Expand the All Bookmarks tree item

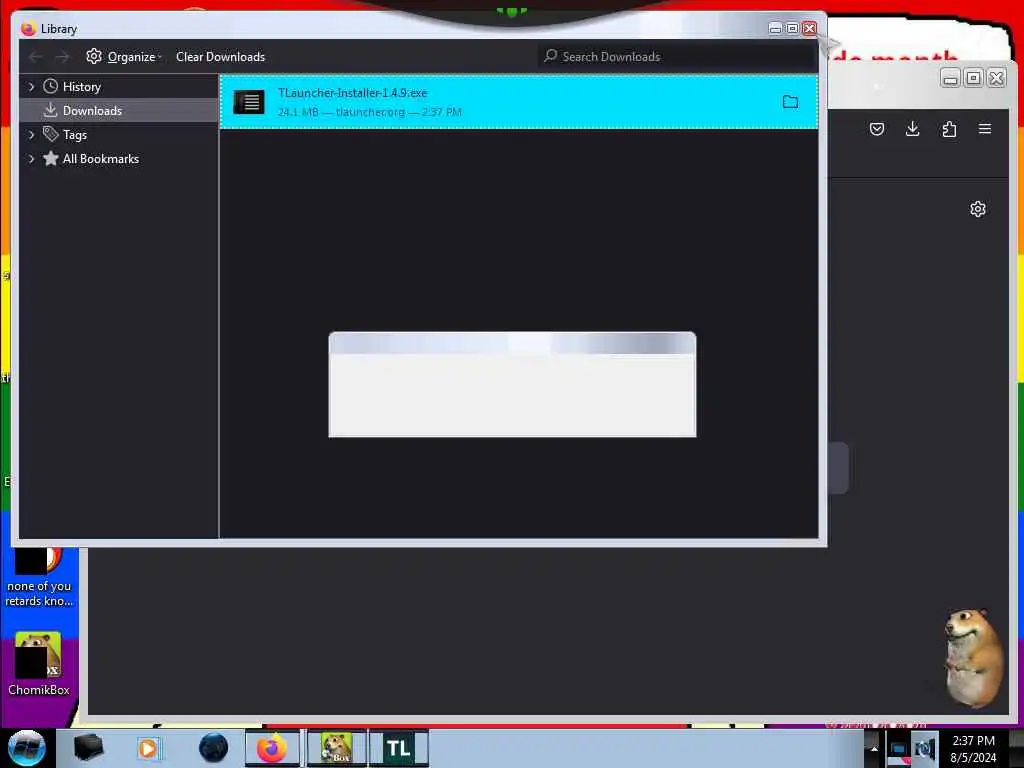point(31,159)
